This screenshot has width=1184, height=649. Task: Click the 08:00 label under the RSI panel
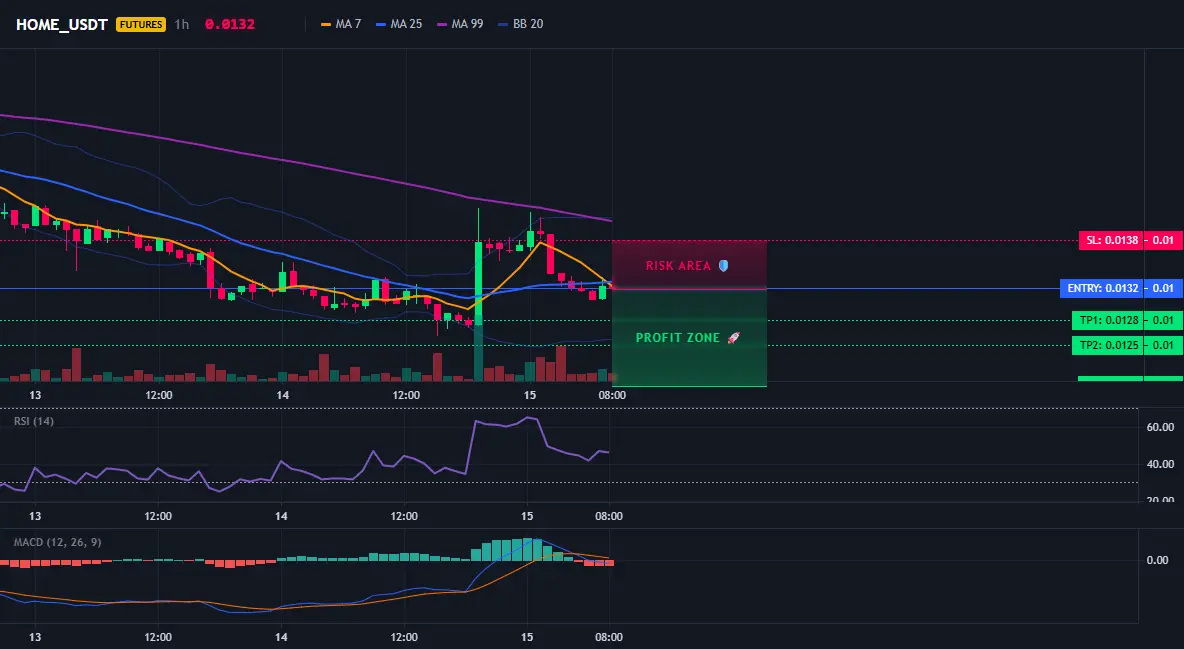pyautogui.click(x=609, y=516)
